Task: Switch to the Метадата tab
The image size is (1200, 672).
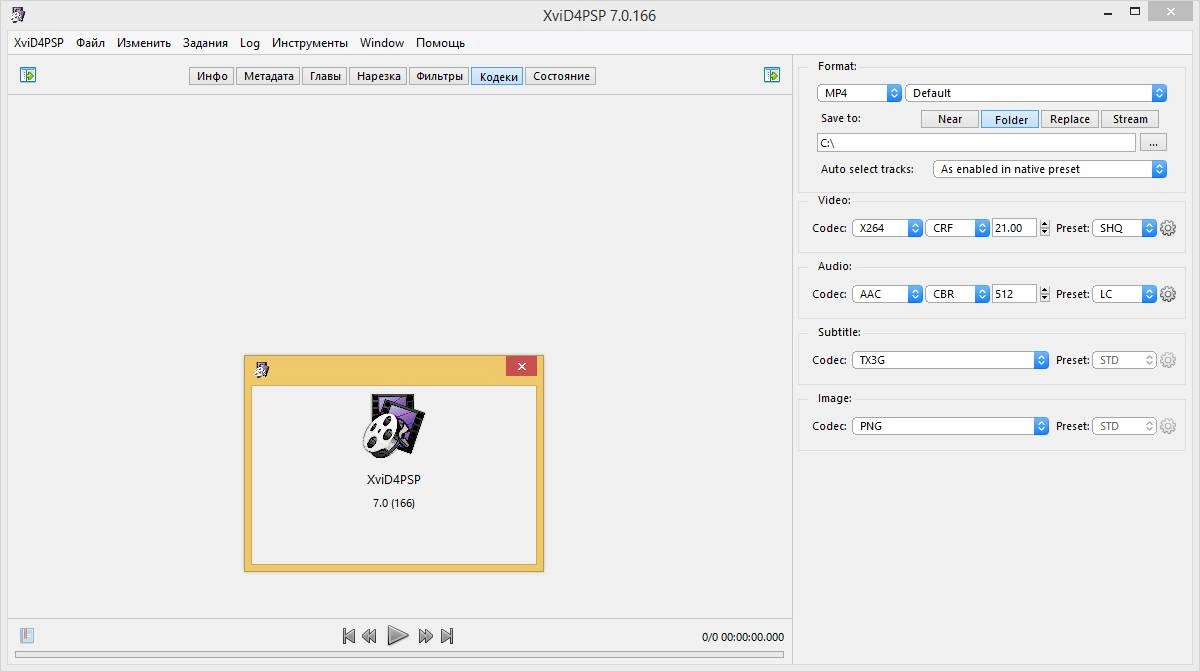Action: click(x=268, y=76)
